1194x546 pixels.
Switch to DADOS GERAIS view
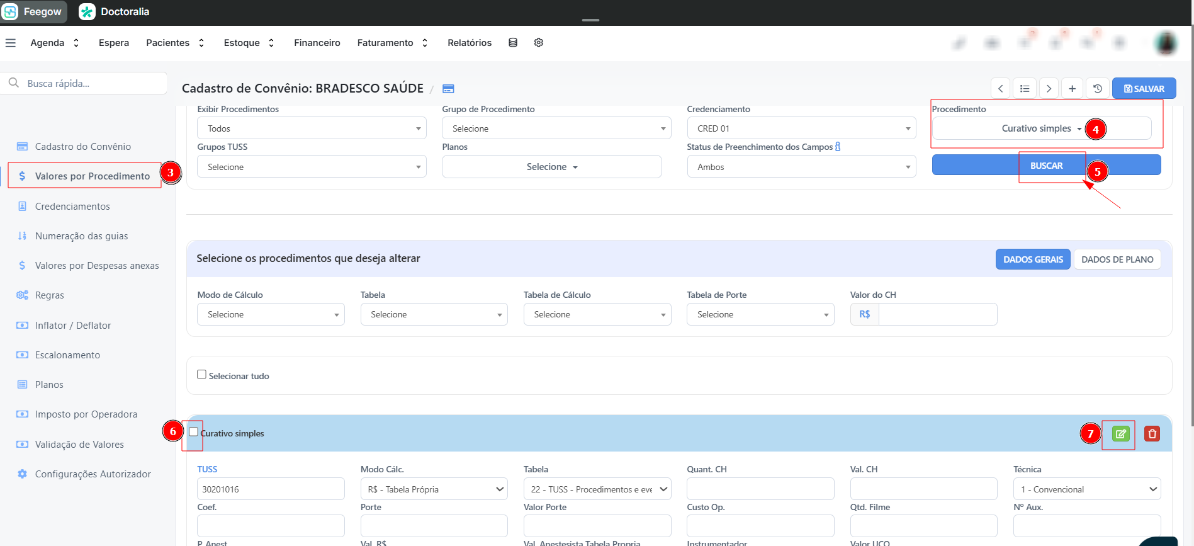[1033, 259]
